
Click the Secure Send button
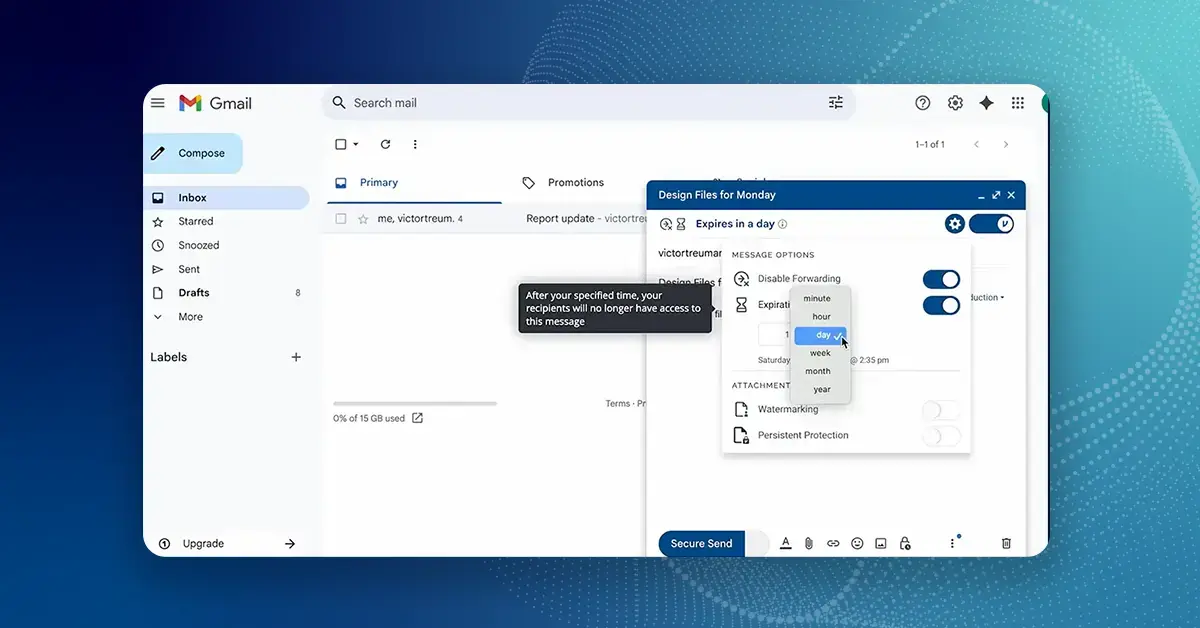pos(700,543)
